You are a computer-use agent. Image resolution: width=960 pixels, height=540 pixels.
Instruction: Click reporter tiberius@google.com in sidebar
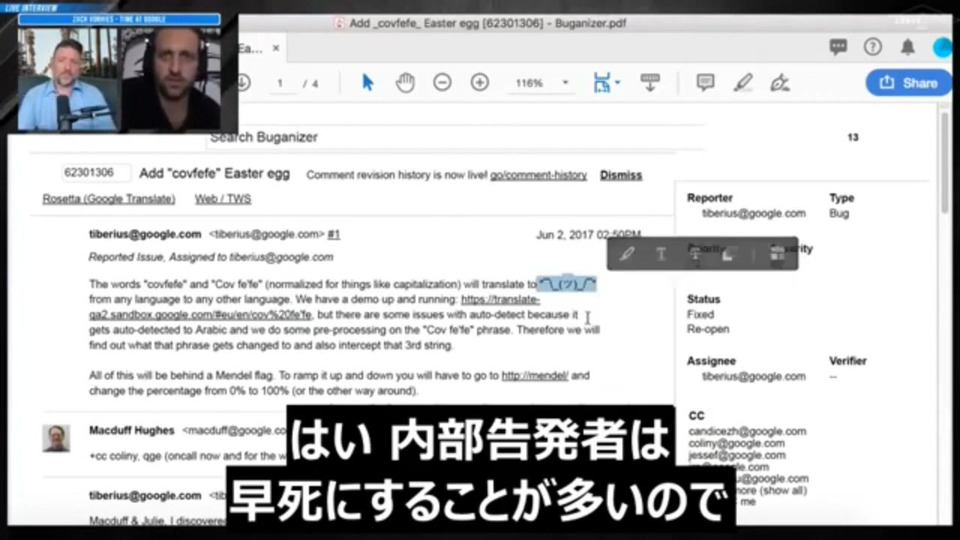(x=754, y=213)
